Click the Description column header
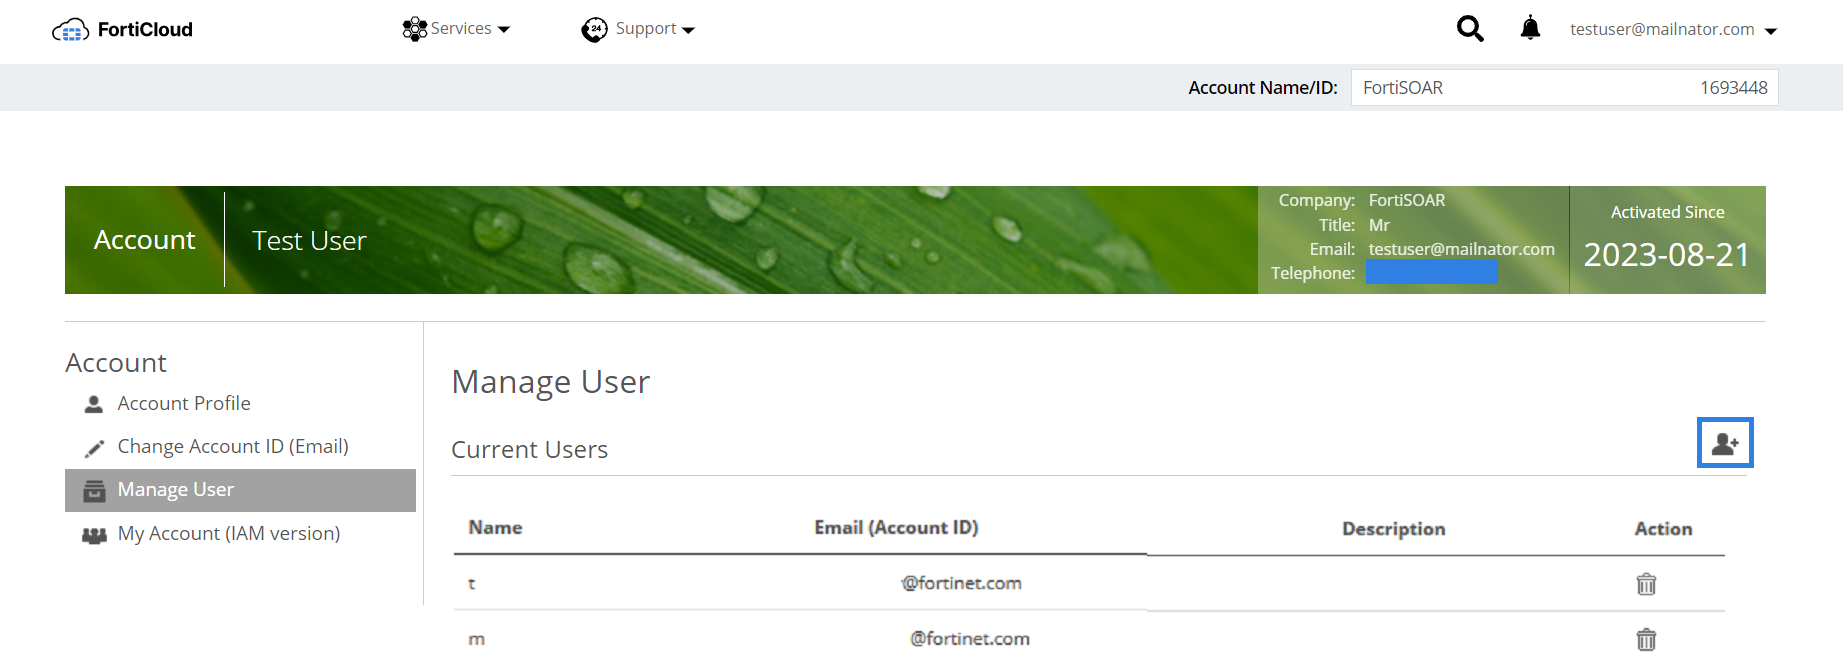Viewport: 1843px width, 666px height. [x=1393, y=529]
